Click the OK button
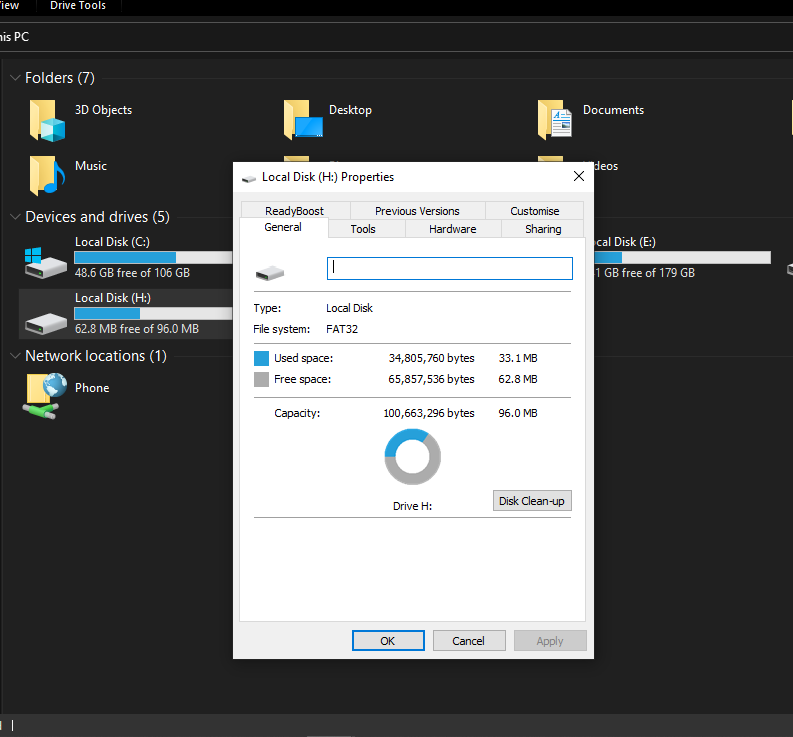Viewport: 793px width, 737px height. pos(388,641)
